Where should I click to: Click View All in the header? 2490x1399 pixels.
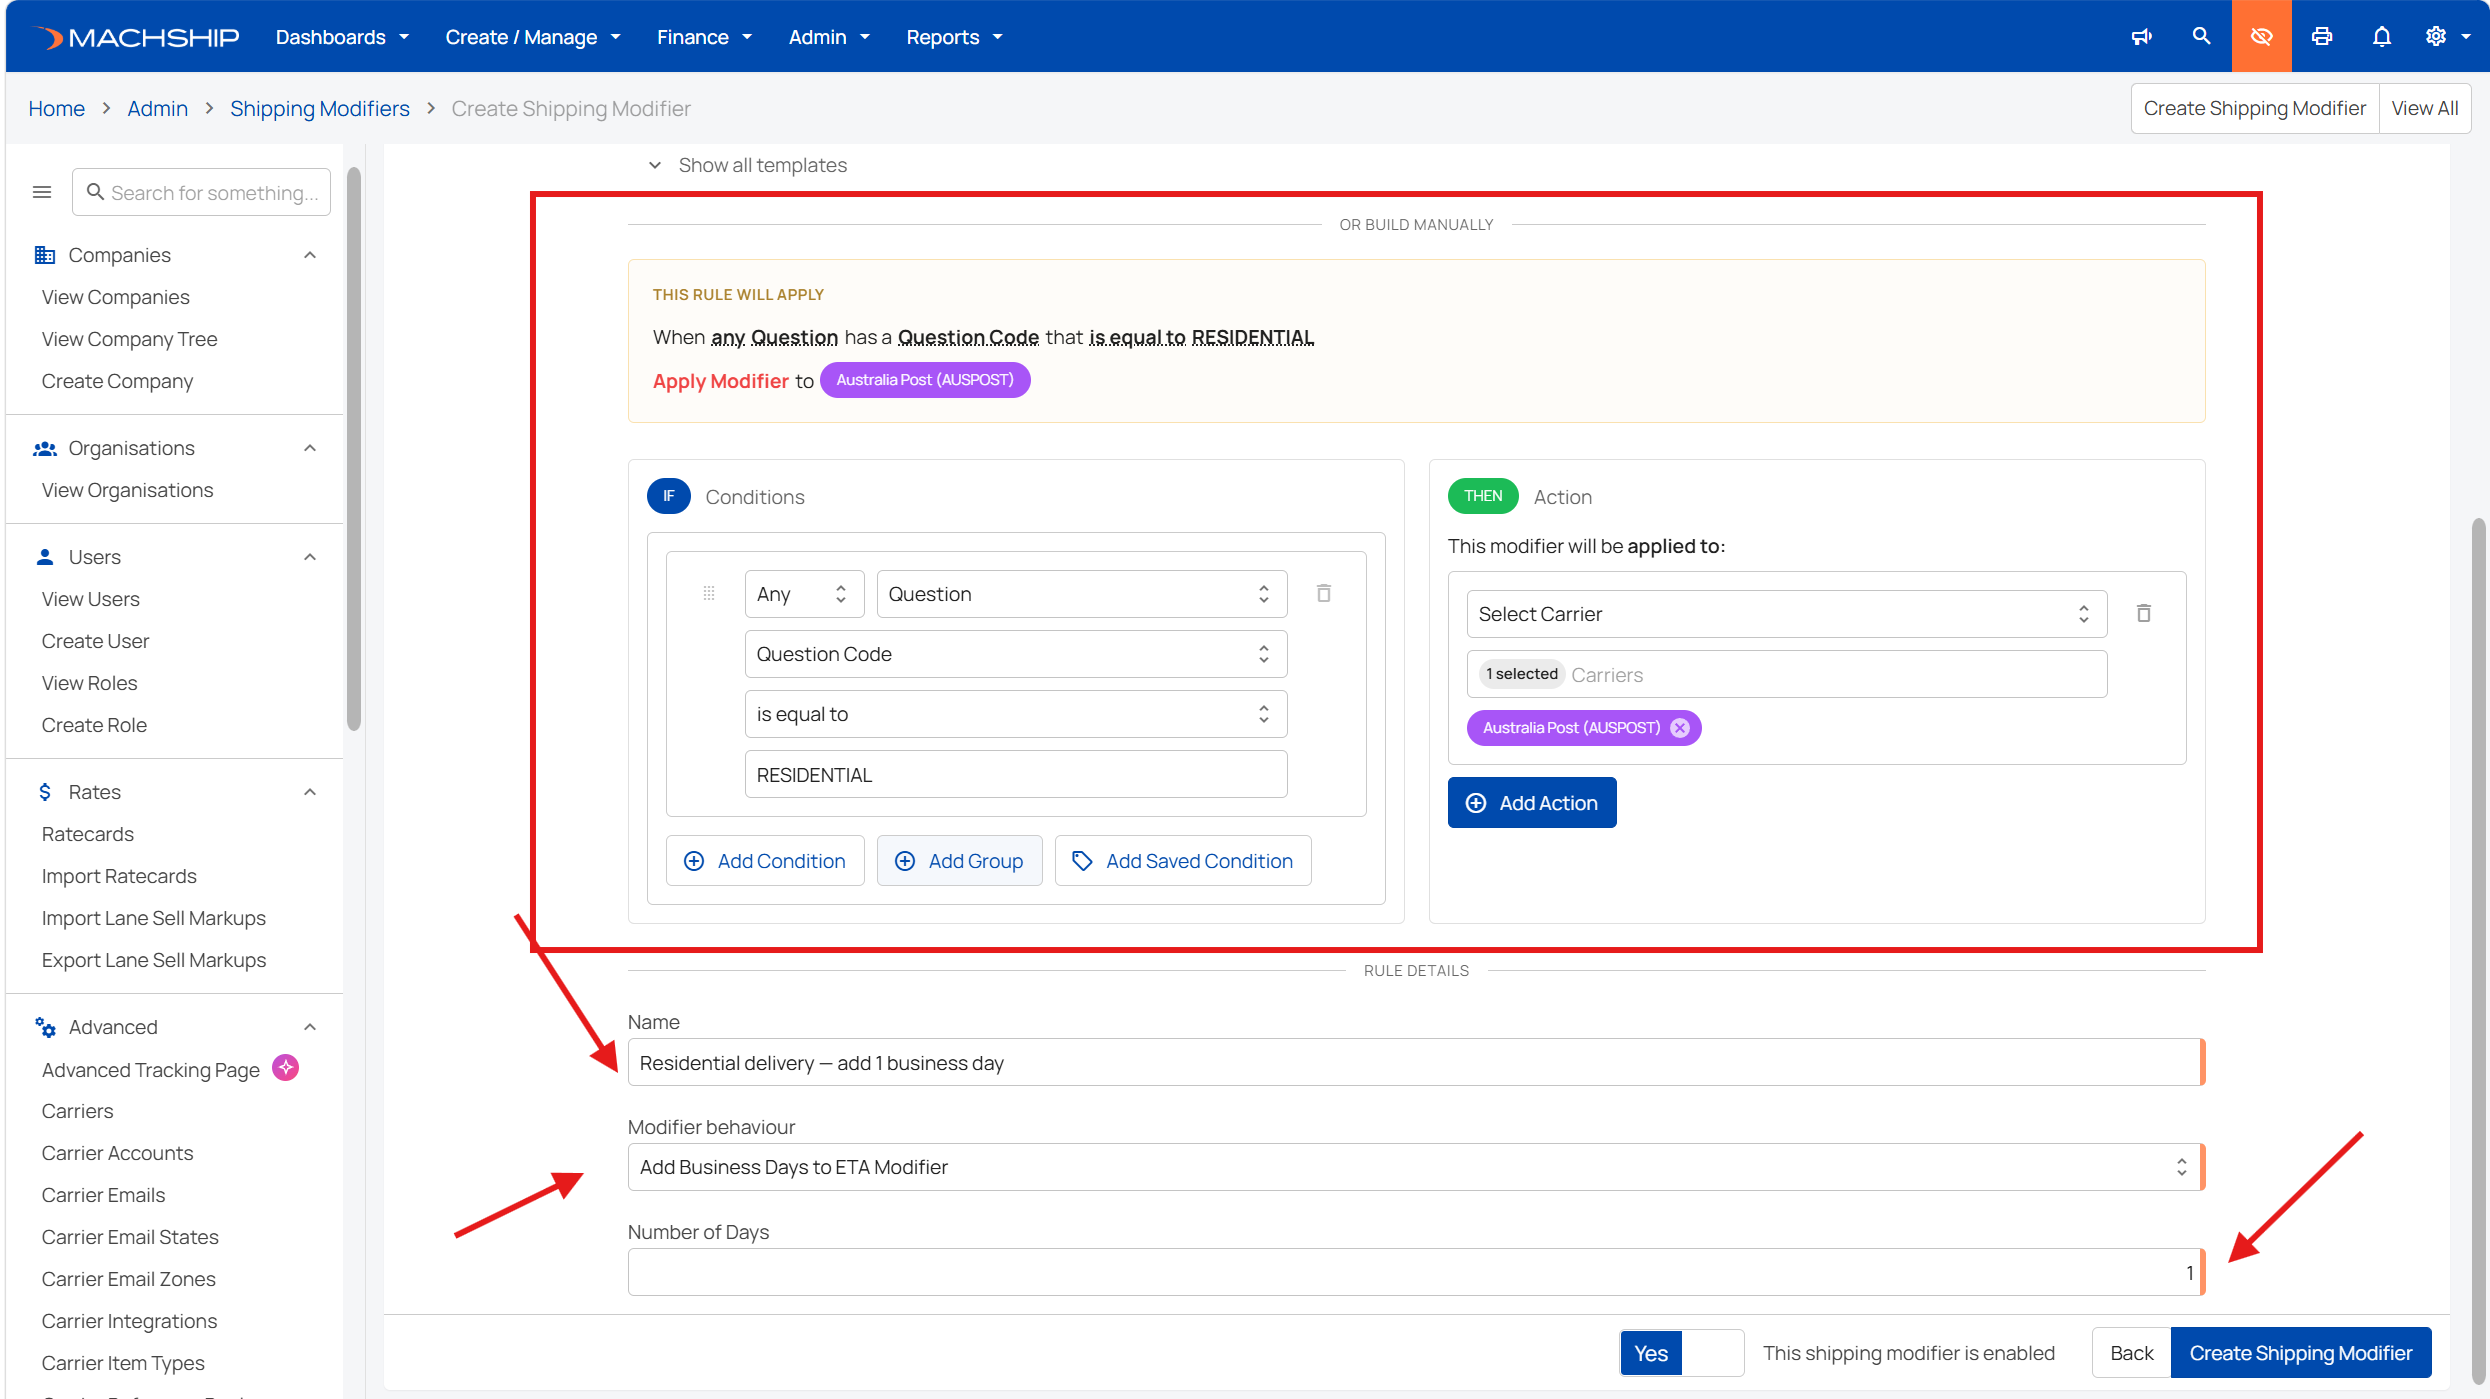[x=2424, y=108]
